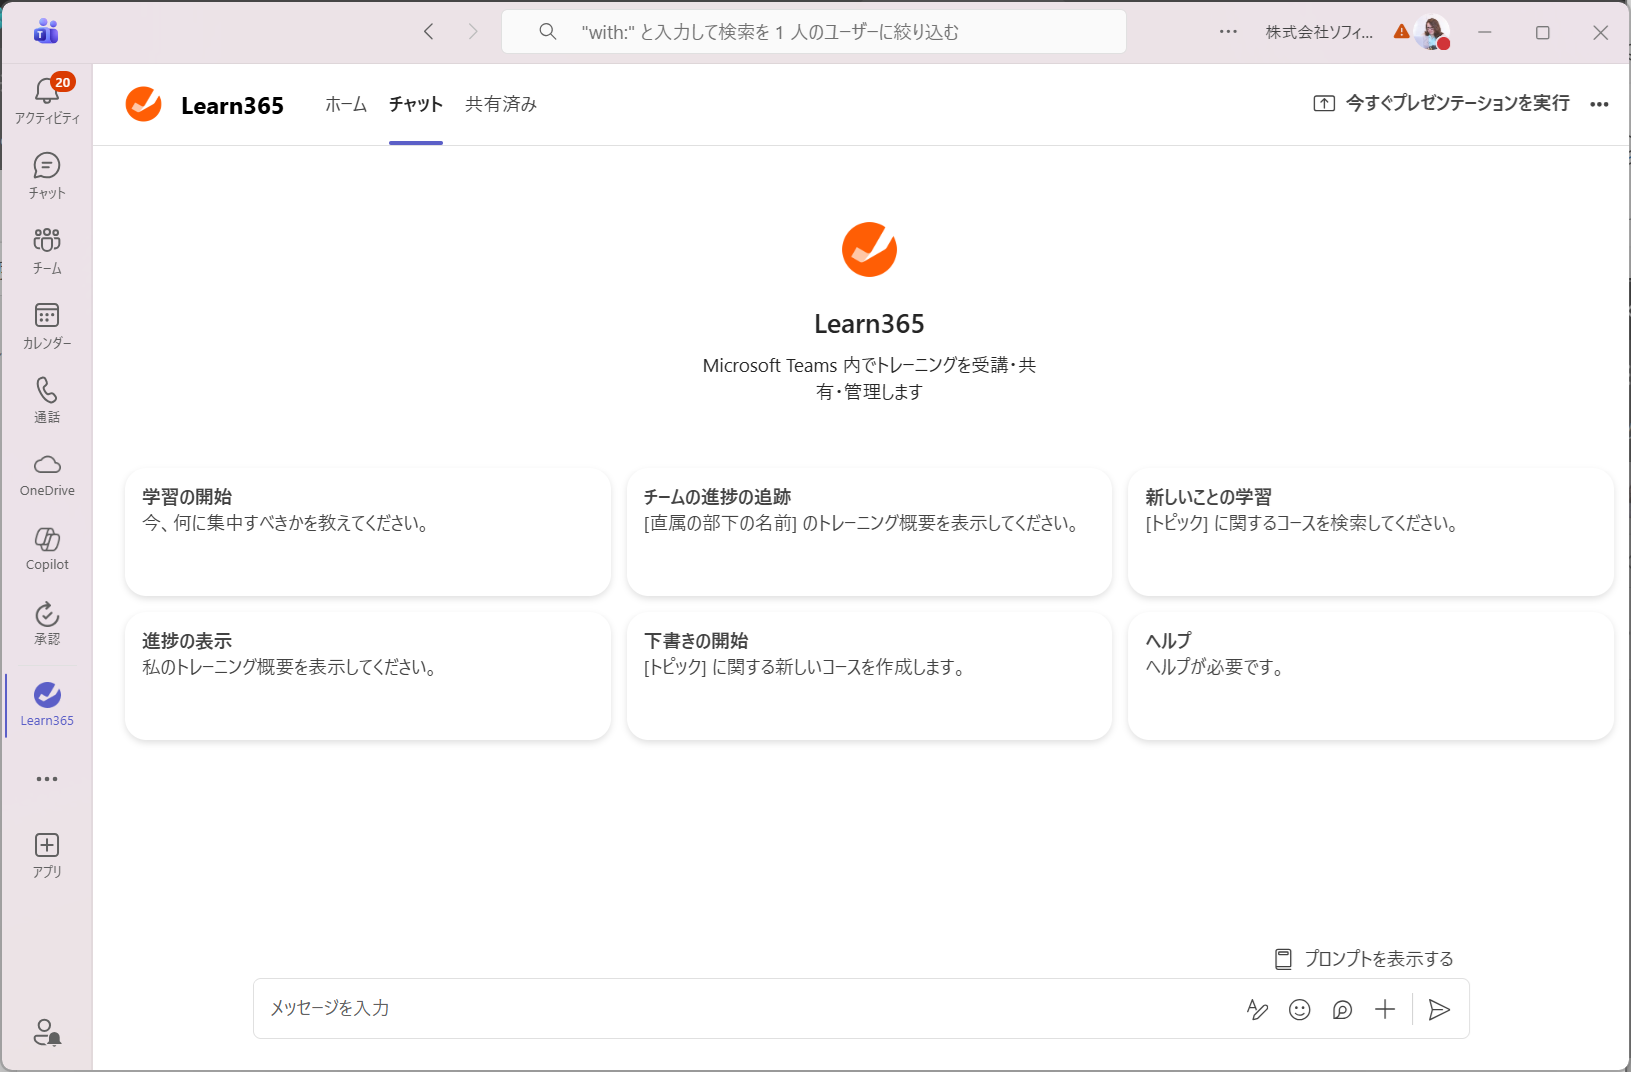Click the Learn365 logo in the header

tap(144, 104)
